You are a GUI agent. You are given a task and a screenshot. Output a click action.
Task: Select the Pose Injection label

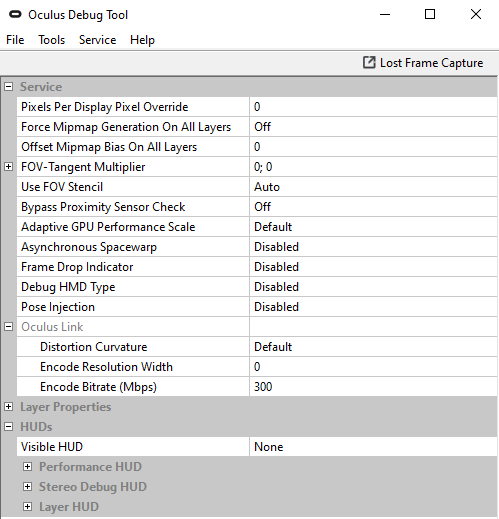pyautogui.click(x=58, y=307)
